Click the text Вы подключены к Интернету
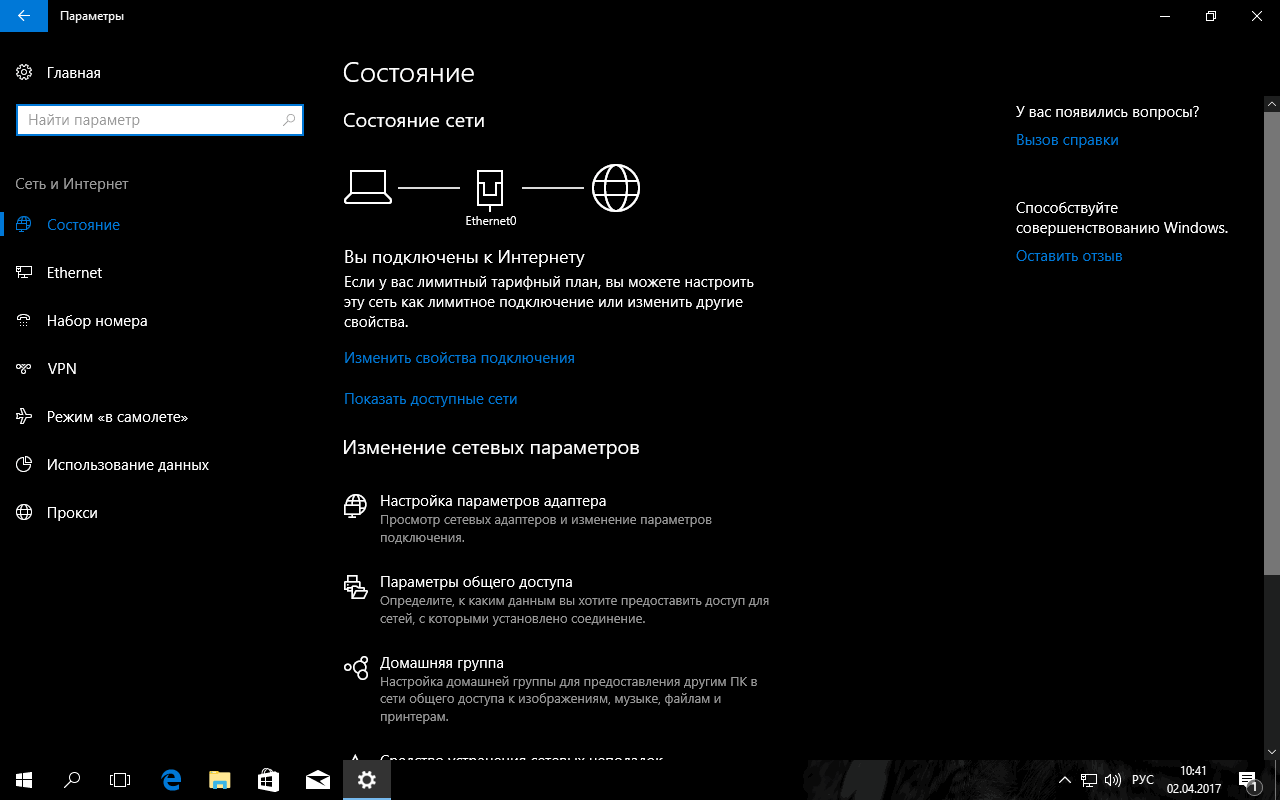1280x800 pixels. click(464, 257)
